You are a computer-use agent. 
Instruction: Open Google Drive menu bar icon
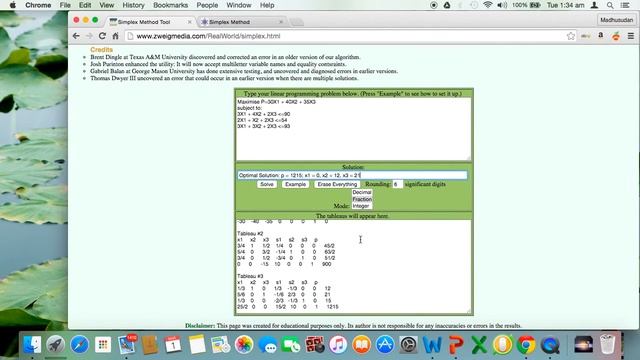click(447, 5)
